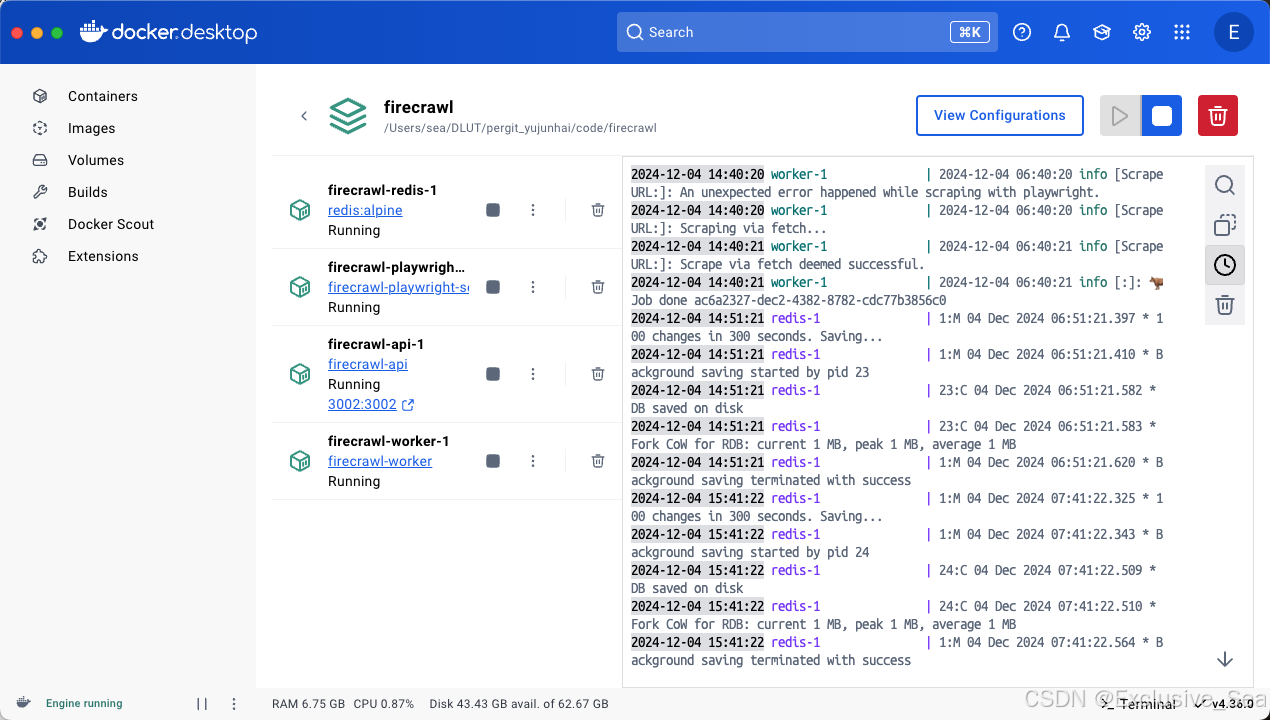Open the redis:alpine image link
1270x720 pixels.
pos(365,210)
